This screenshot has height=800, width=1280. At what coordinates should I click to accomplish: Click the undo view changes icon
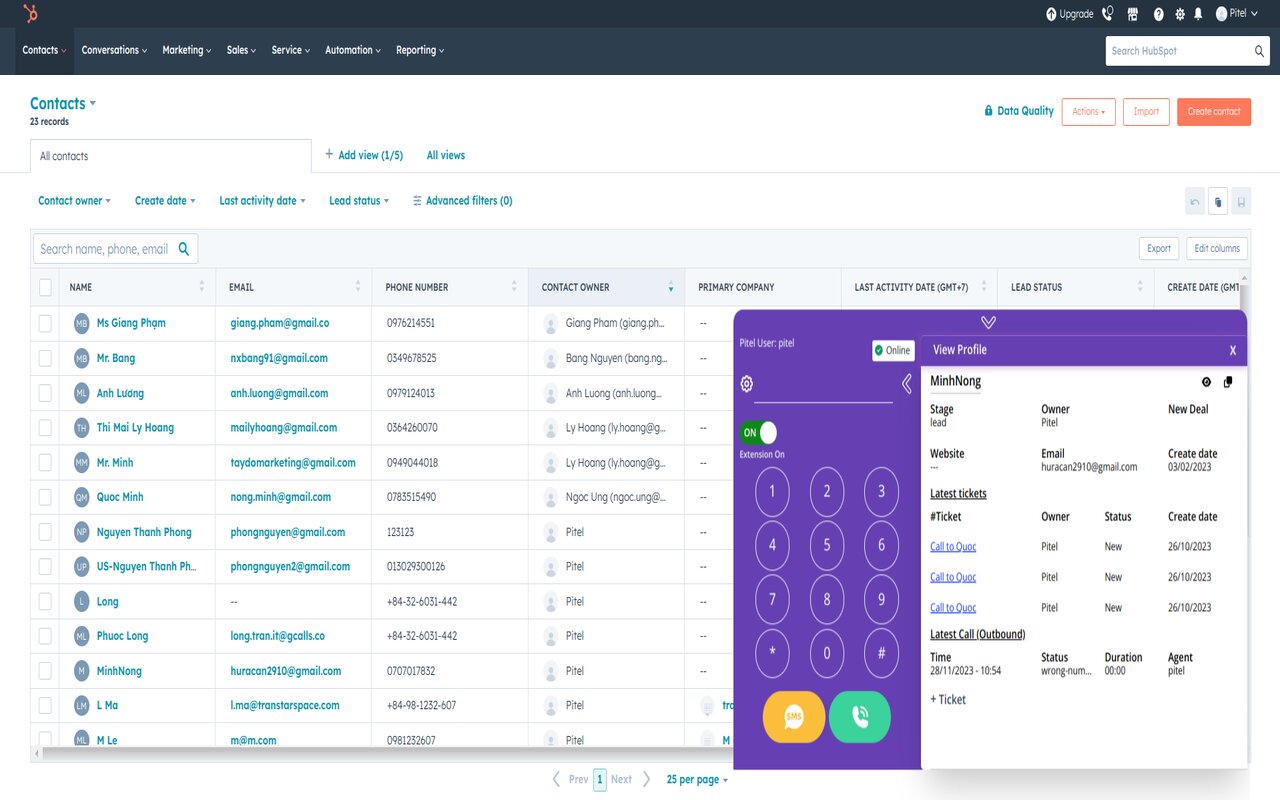(1194, 201)
